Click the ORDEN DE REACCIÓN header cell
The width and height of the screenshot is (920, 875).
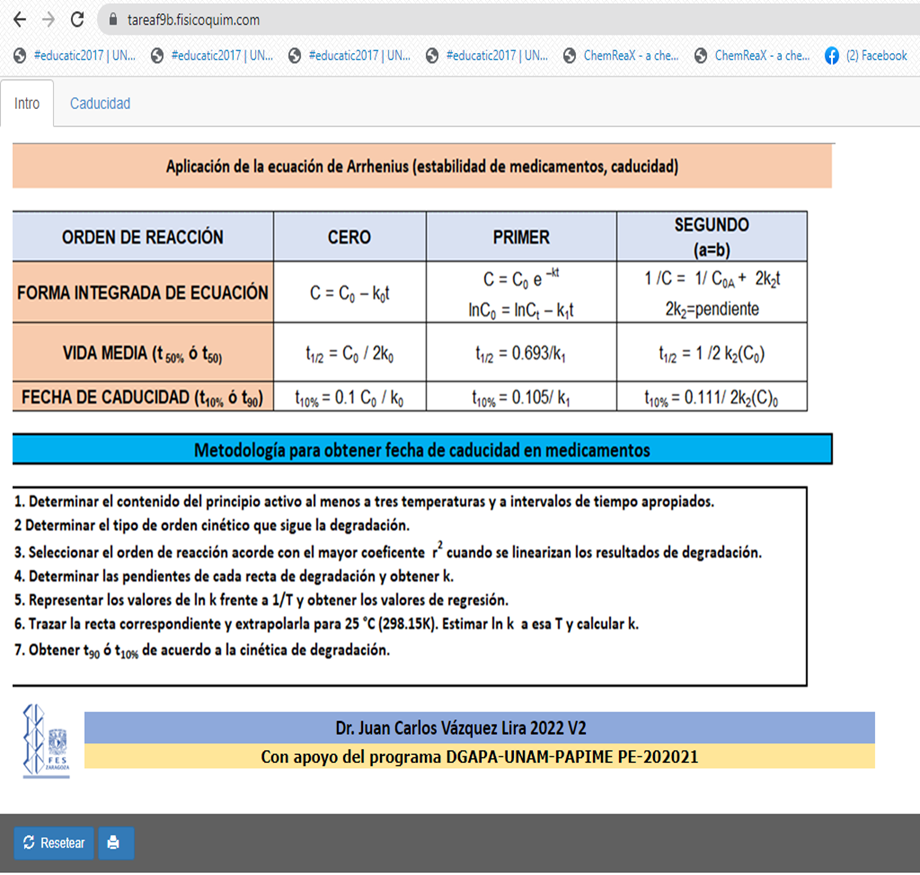click(143, 237)
